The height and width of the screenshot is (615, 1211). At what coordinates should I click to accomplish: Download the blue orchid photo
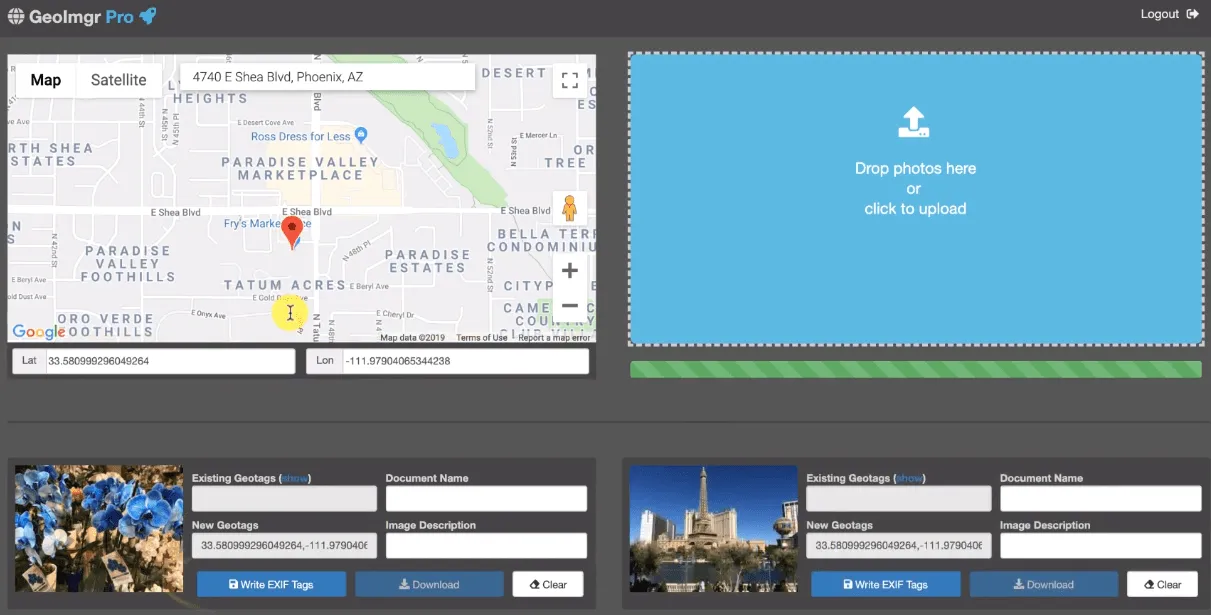[x=428, y=585]
